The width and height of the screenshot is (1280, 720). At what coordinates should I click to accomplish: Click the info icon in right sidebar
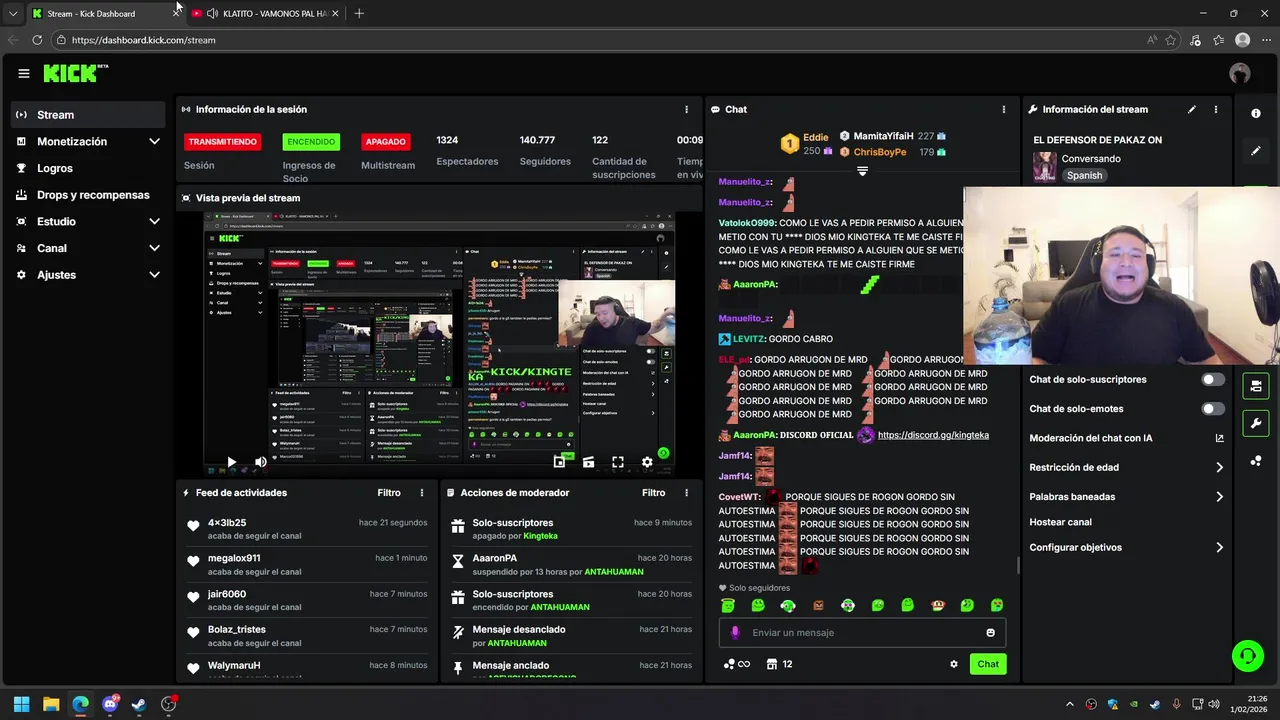click(1256, 113)
